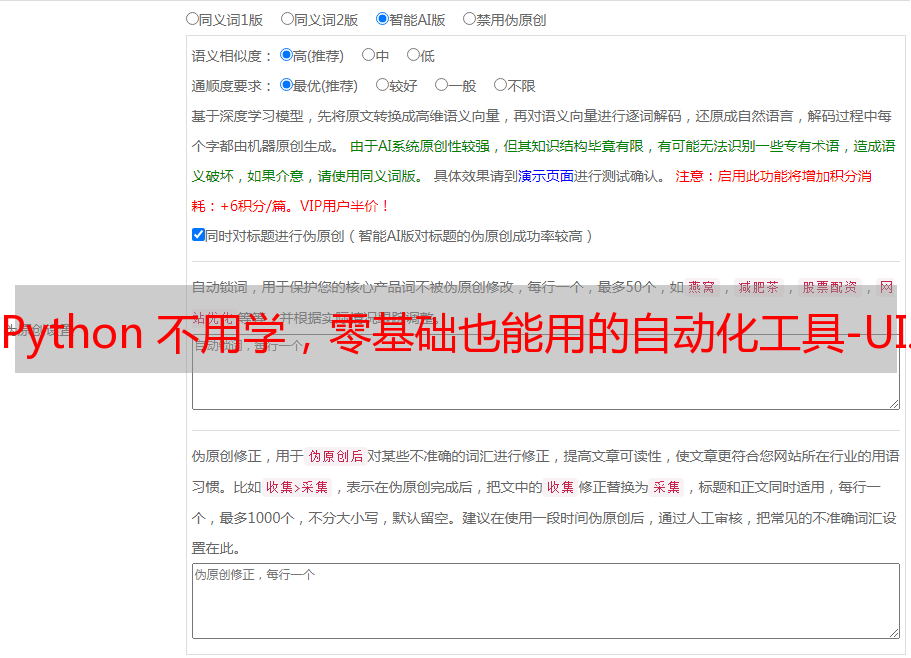Viewport: 911px width, 658px height.
Task: Choose 最优(推荐) for 通顺度要求
Action: pyautogui.click(x=286, y=85)
